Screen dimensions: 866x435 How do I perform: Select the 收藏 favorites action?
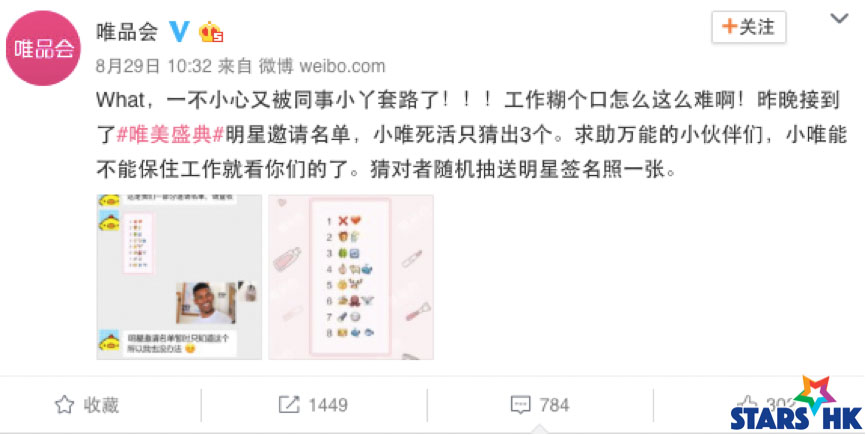[87, 405]
